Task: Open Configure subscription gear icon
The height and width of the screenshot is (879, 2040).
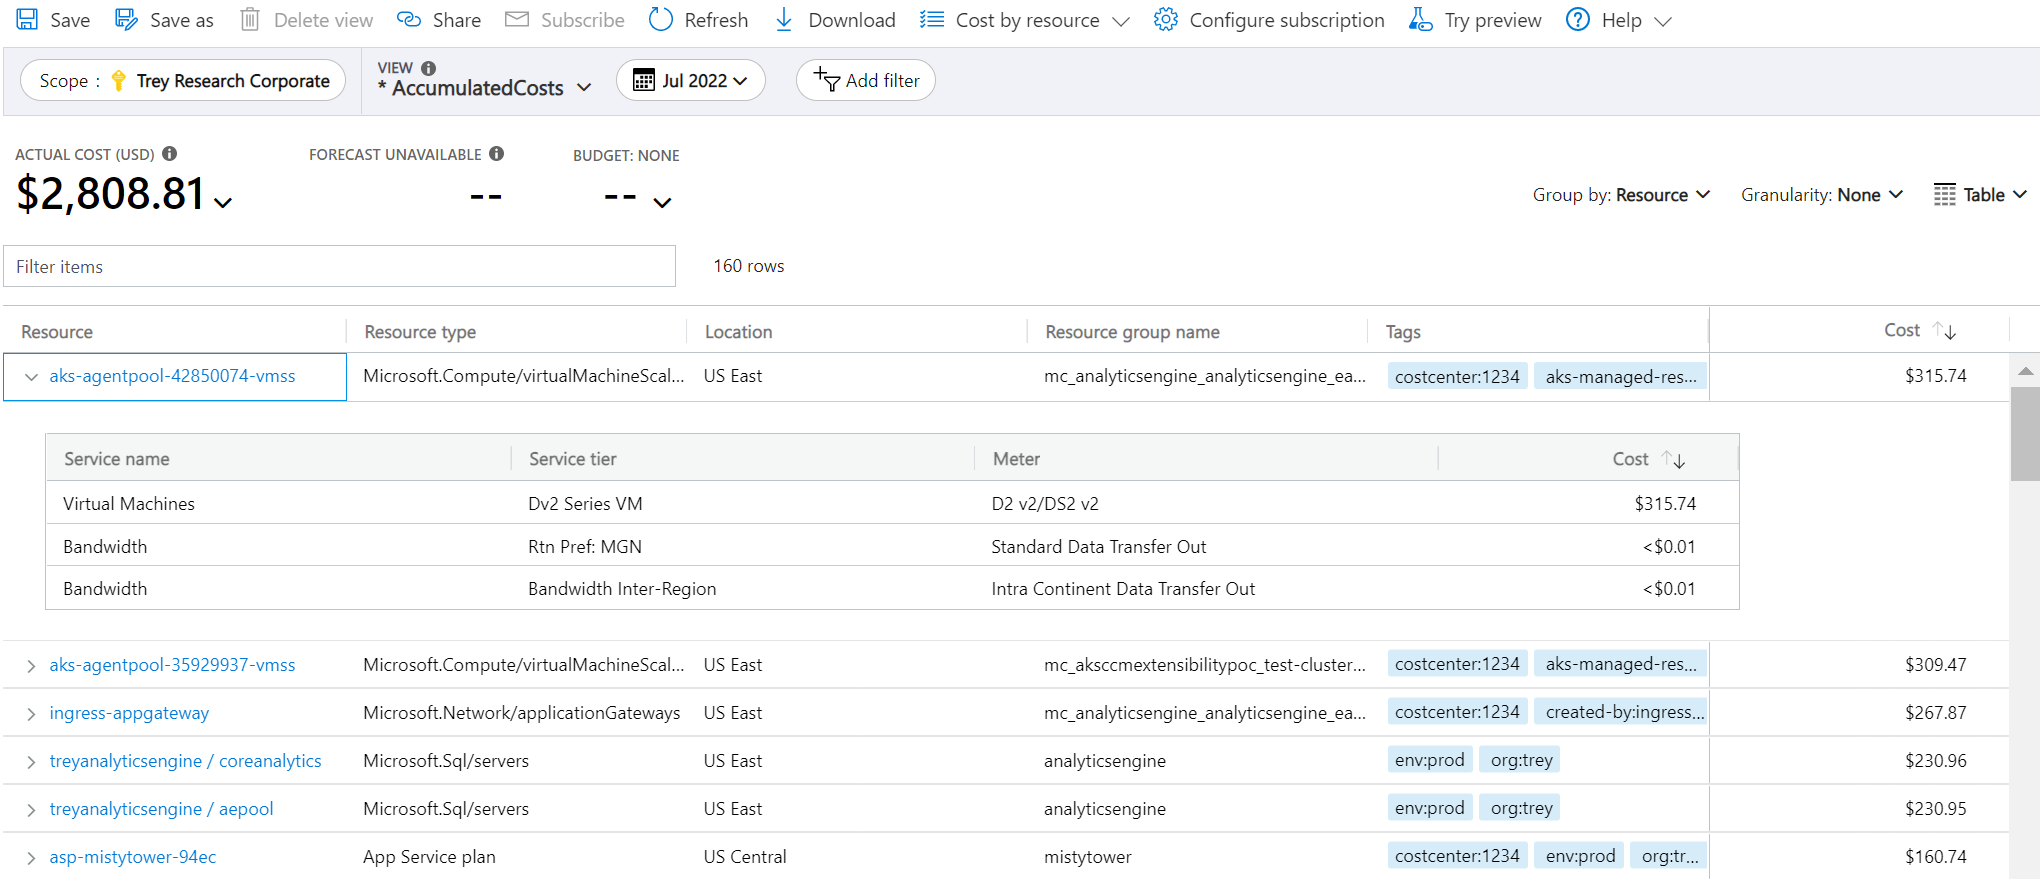Action: (1165, 20)
